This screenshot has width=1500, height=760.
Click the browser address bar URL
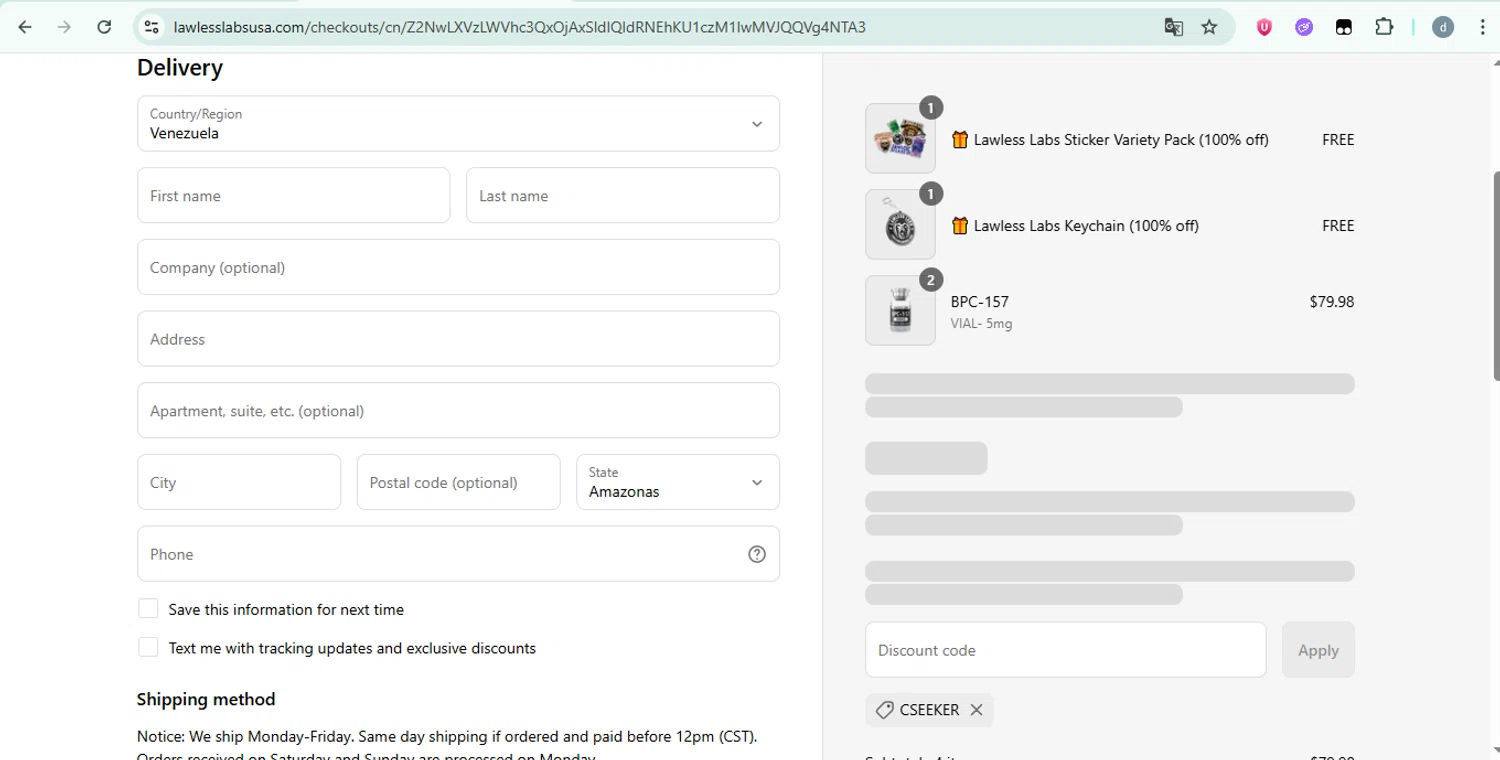coord(520,27)
